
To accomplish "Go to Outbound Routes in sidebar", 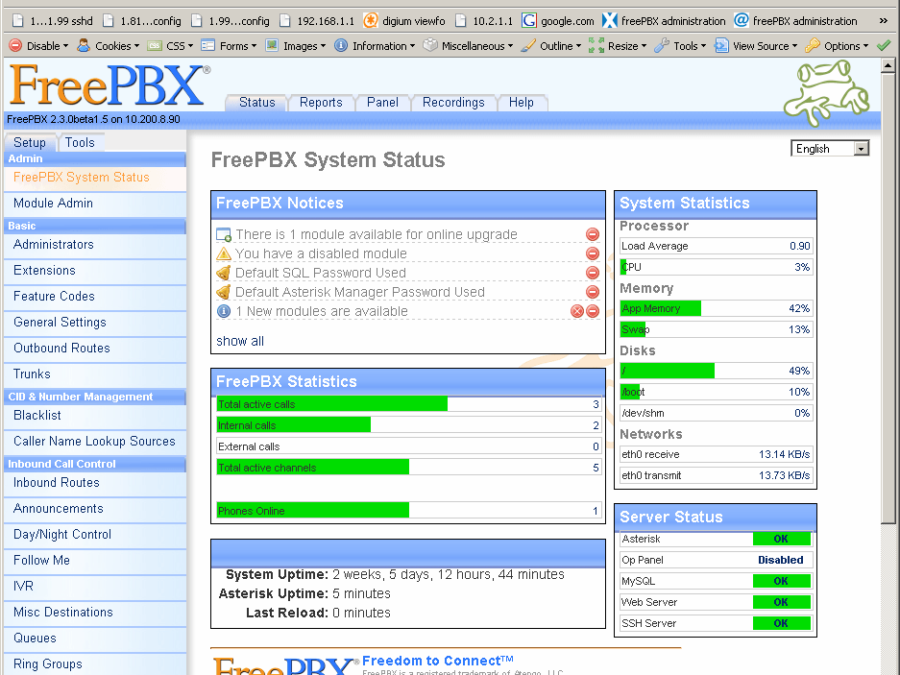I will (62, 348).
